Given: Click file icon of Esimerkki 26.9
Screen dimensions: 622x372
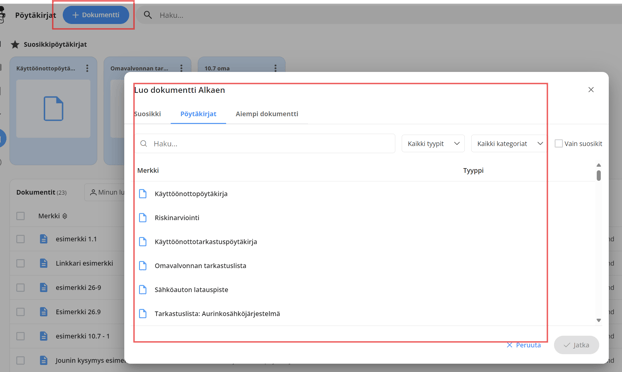Looking at the screenshot, I should (44, 312).
